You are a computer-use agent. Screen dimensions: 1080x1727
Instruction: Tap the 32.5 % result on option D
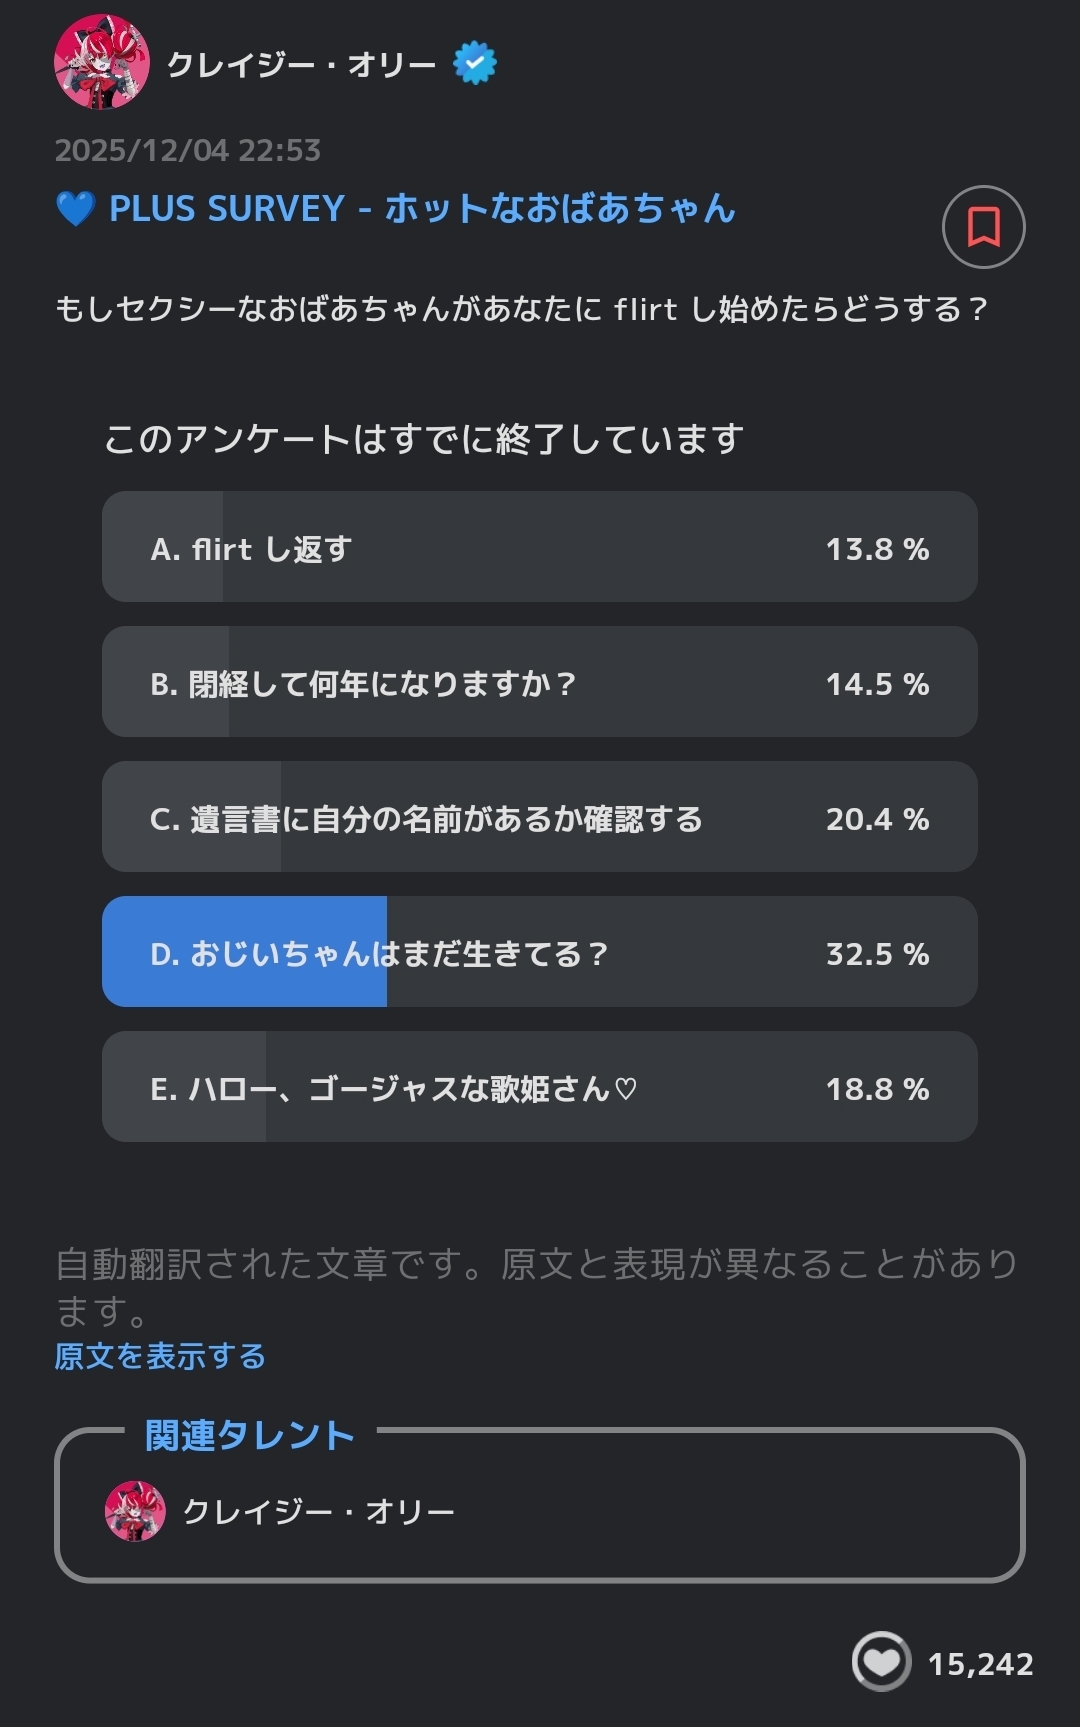[877, 954]
